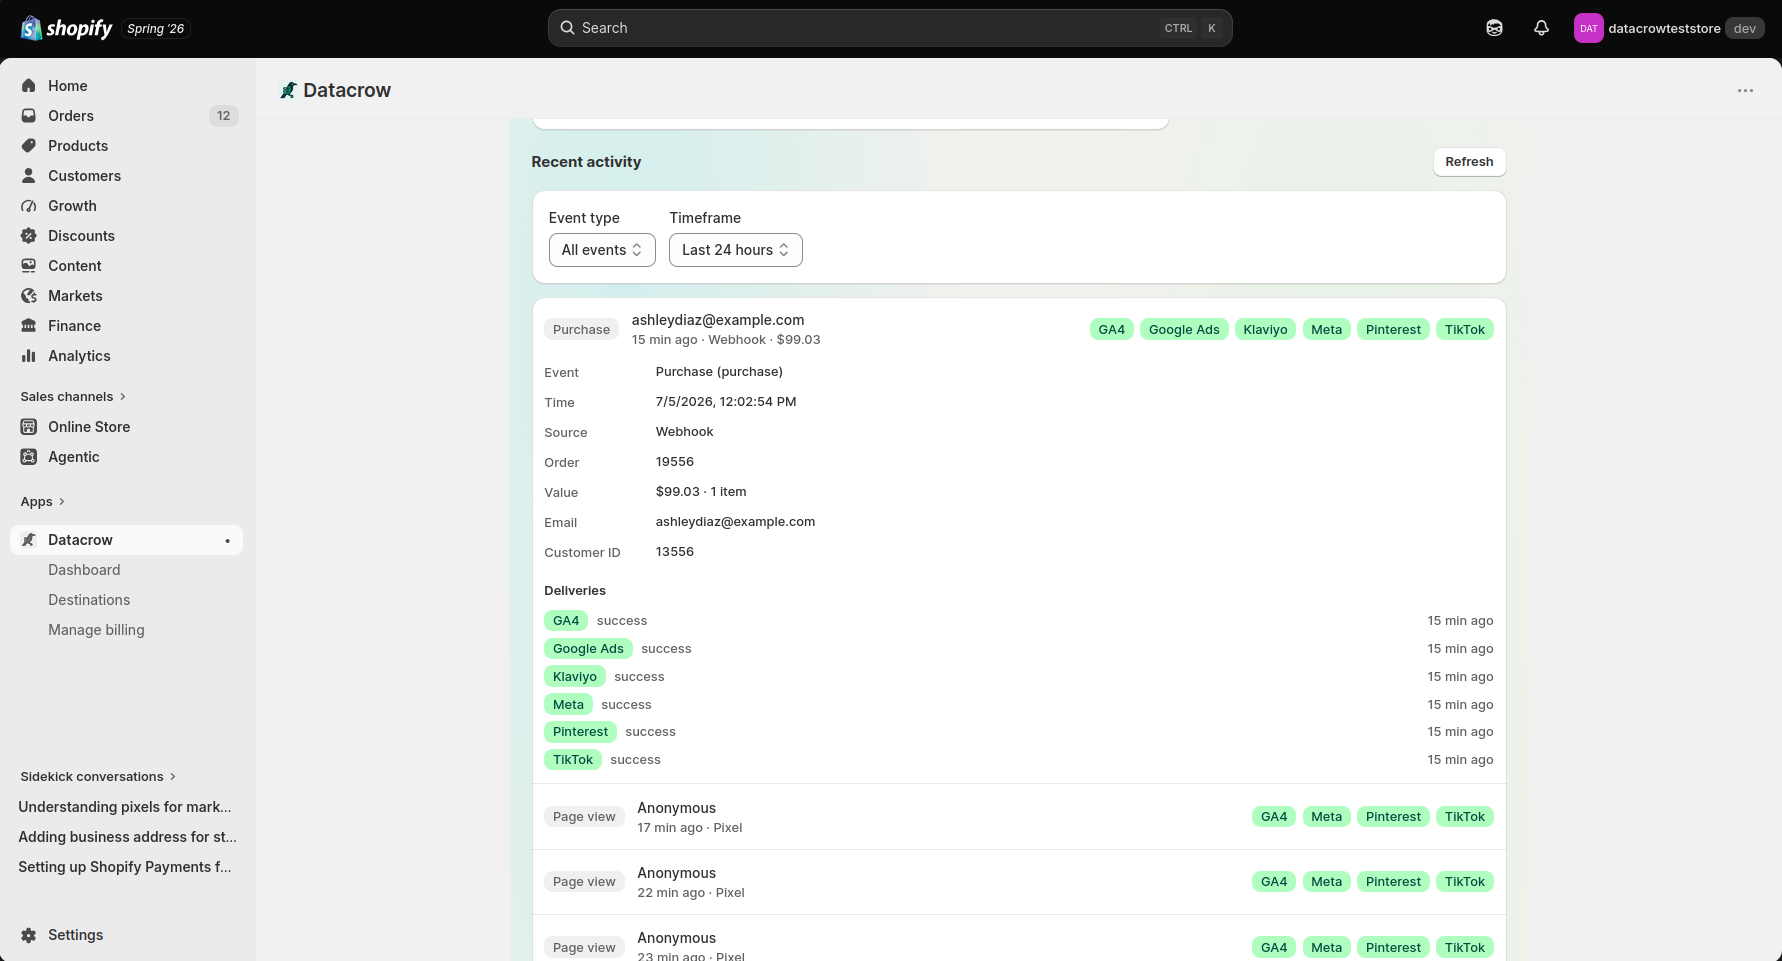Click the Shopify logo
1782x961 pixels.
[66, 28]
